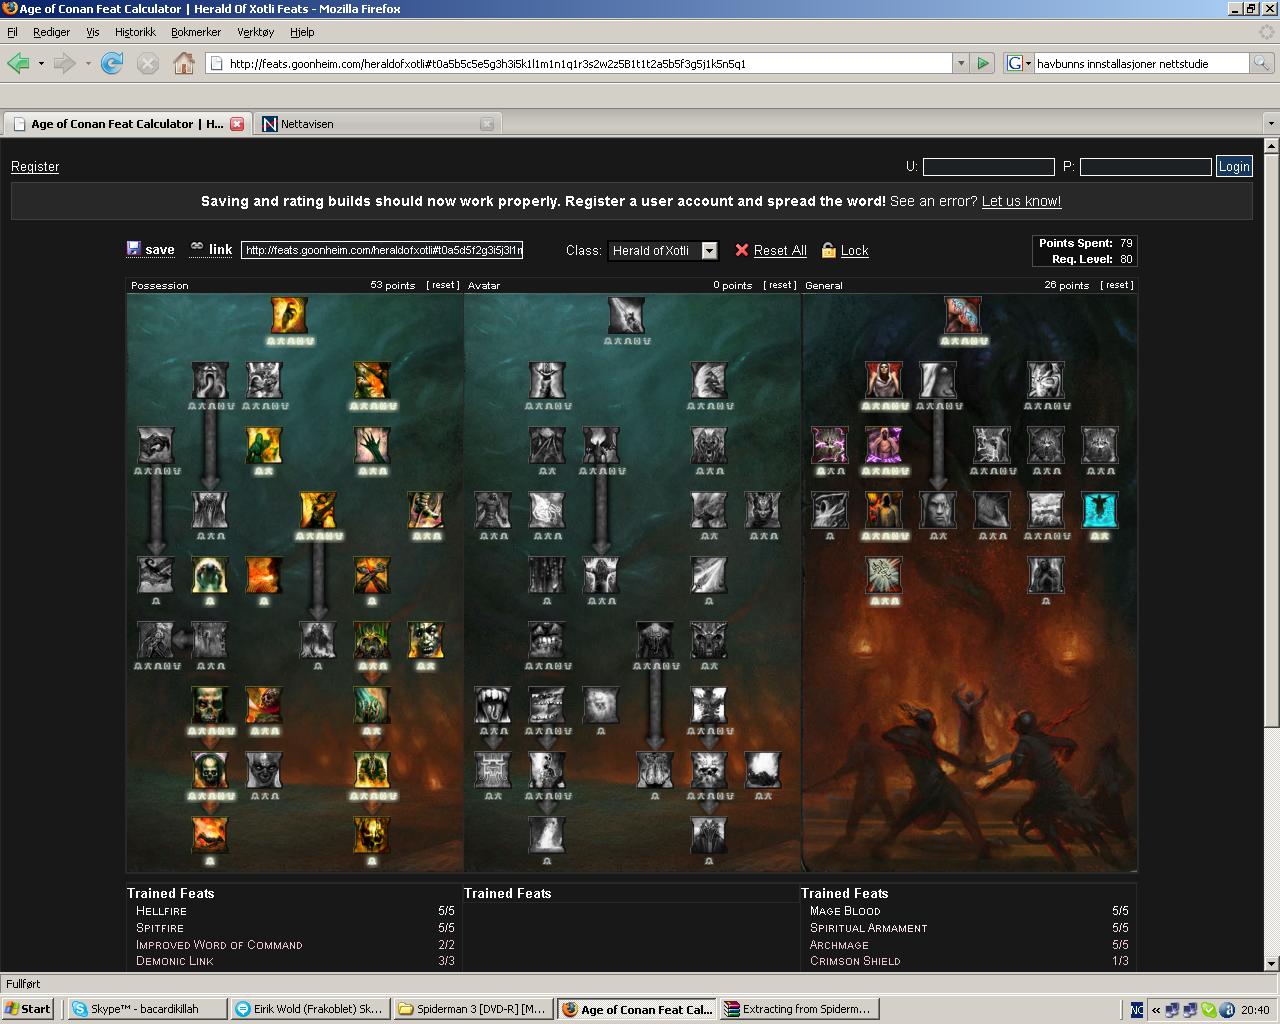Screen dimensions: 1280x1024
Task: Open the Fil menu
Action: [12, 32]
